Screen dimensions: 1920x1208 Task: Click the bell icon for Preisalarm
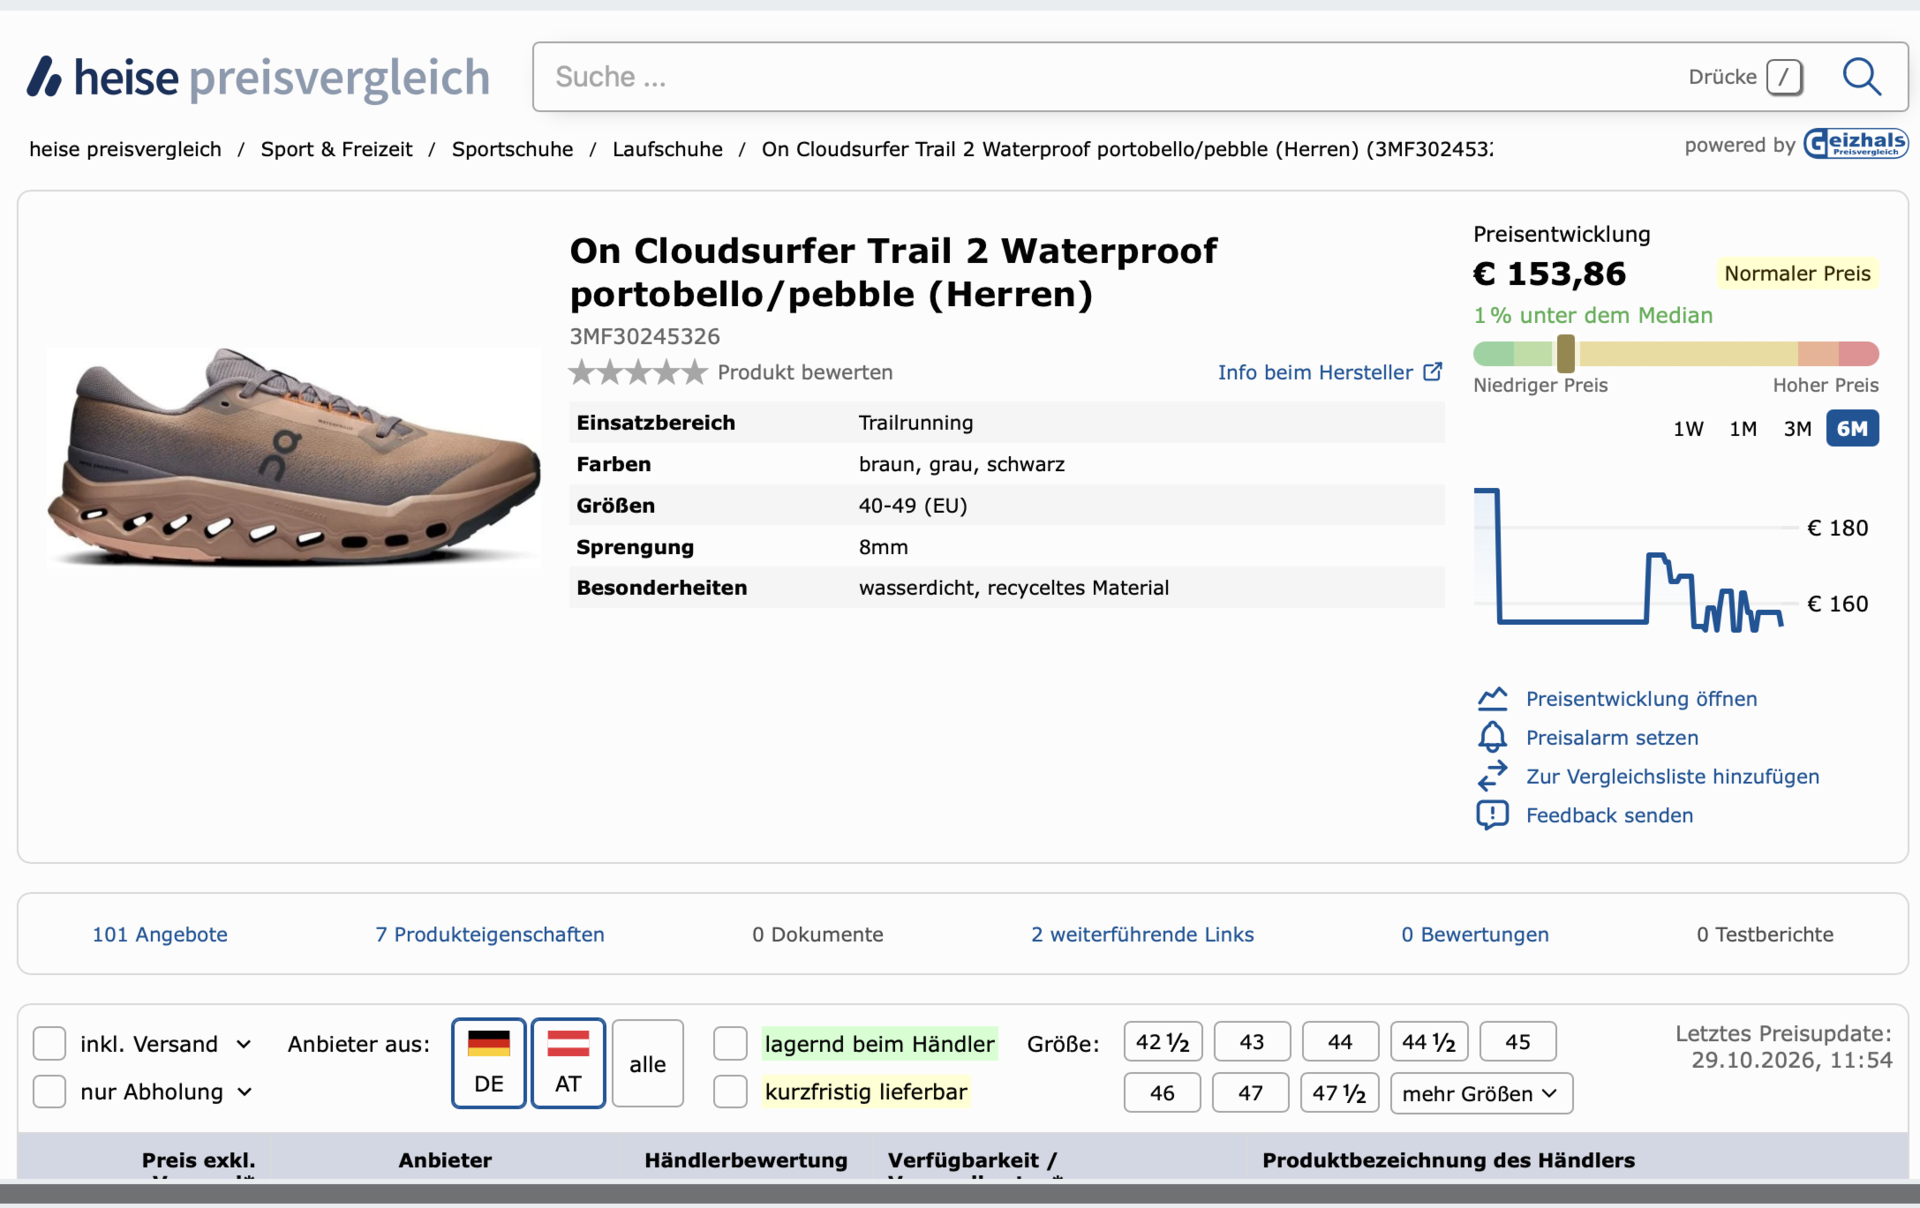click(x=1492, y=737)
